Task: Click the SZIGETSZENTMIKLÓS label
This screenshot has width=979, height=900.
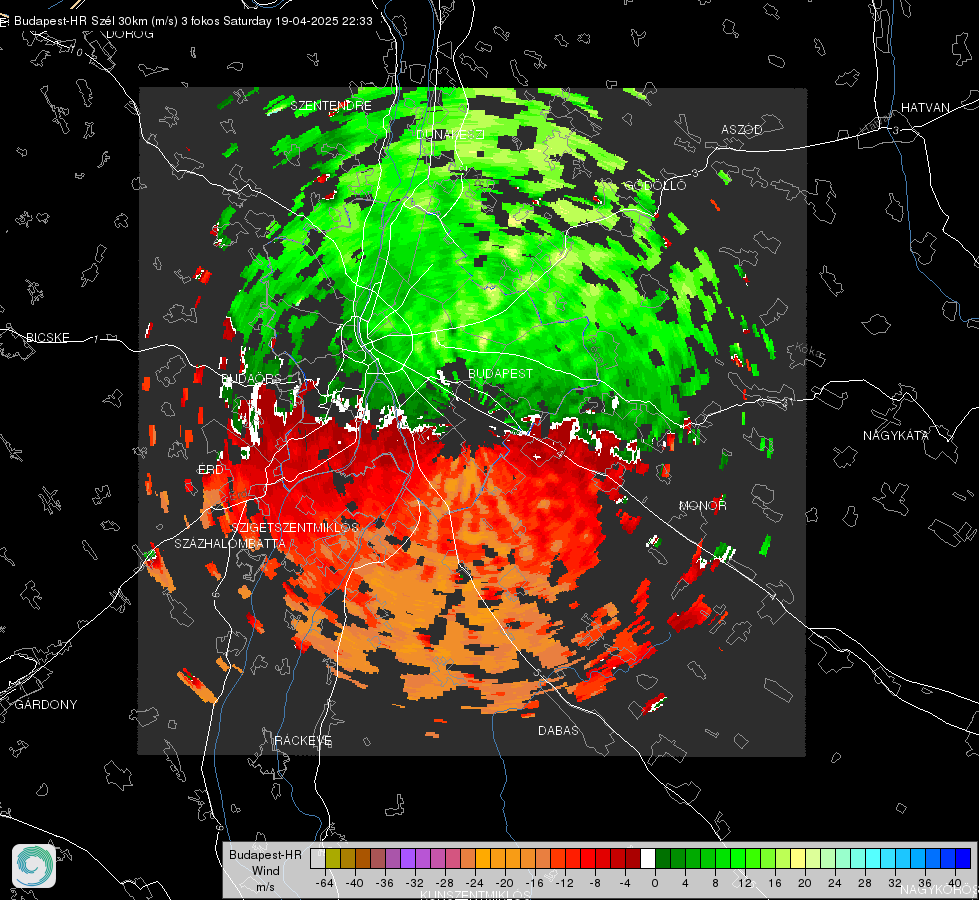Action: [x=295, y=527]
